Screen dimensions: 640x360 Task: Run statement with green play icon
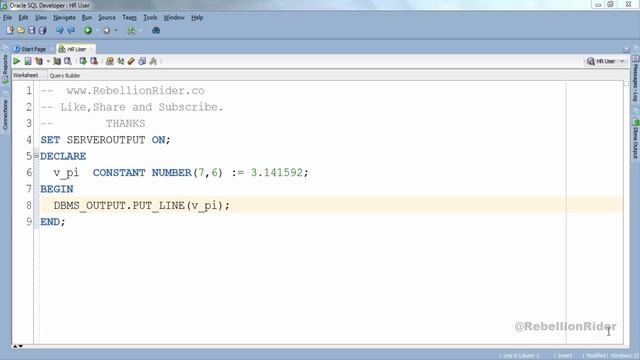point(17,61)
